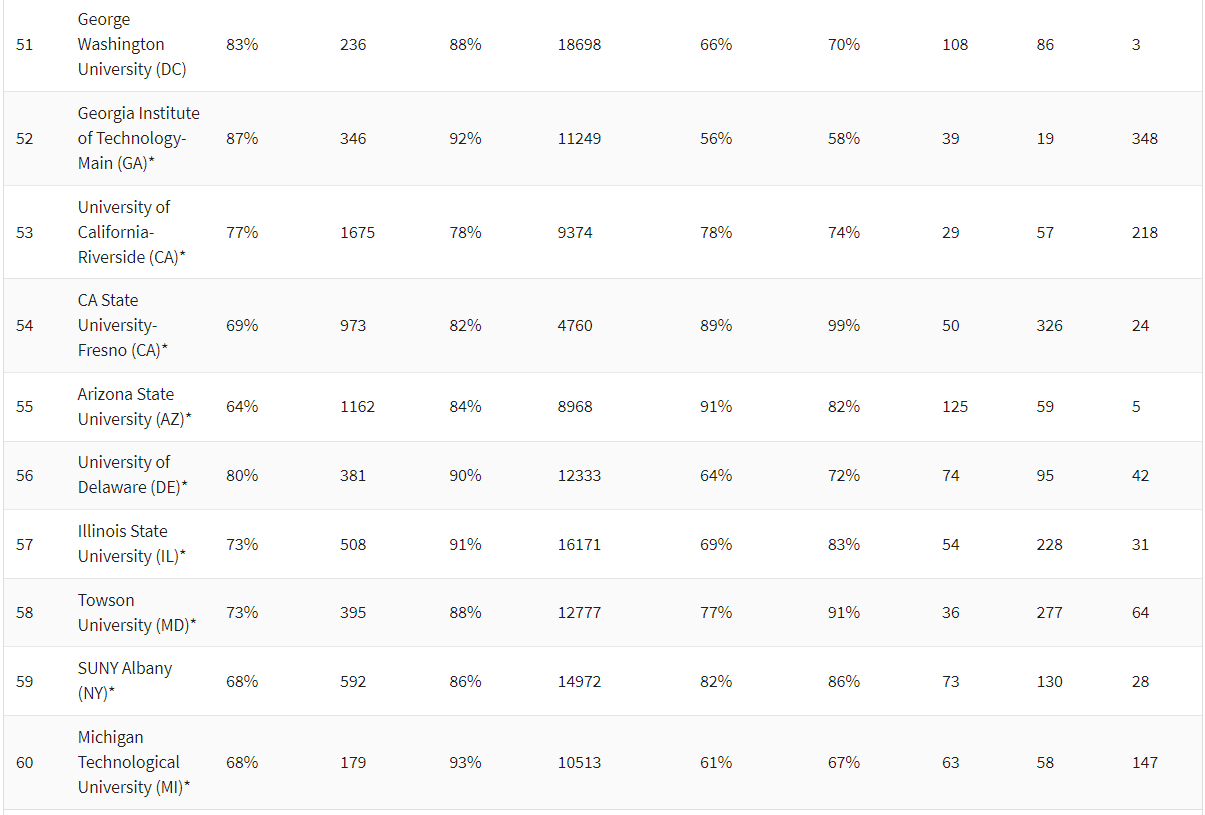This screenshot has height=815, width=1205.
Task: Select the 14972 value in SUNY Albany row
Action: click(x=579, y=682)
